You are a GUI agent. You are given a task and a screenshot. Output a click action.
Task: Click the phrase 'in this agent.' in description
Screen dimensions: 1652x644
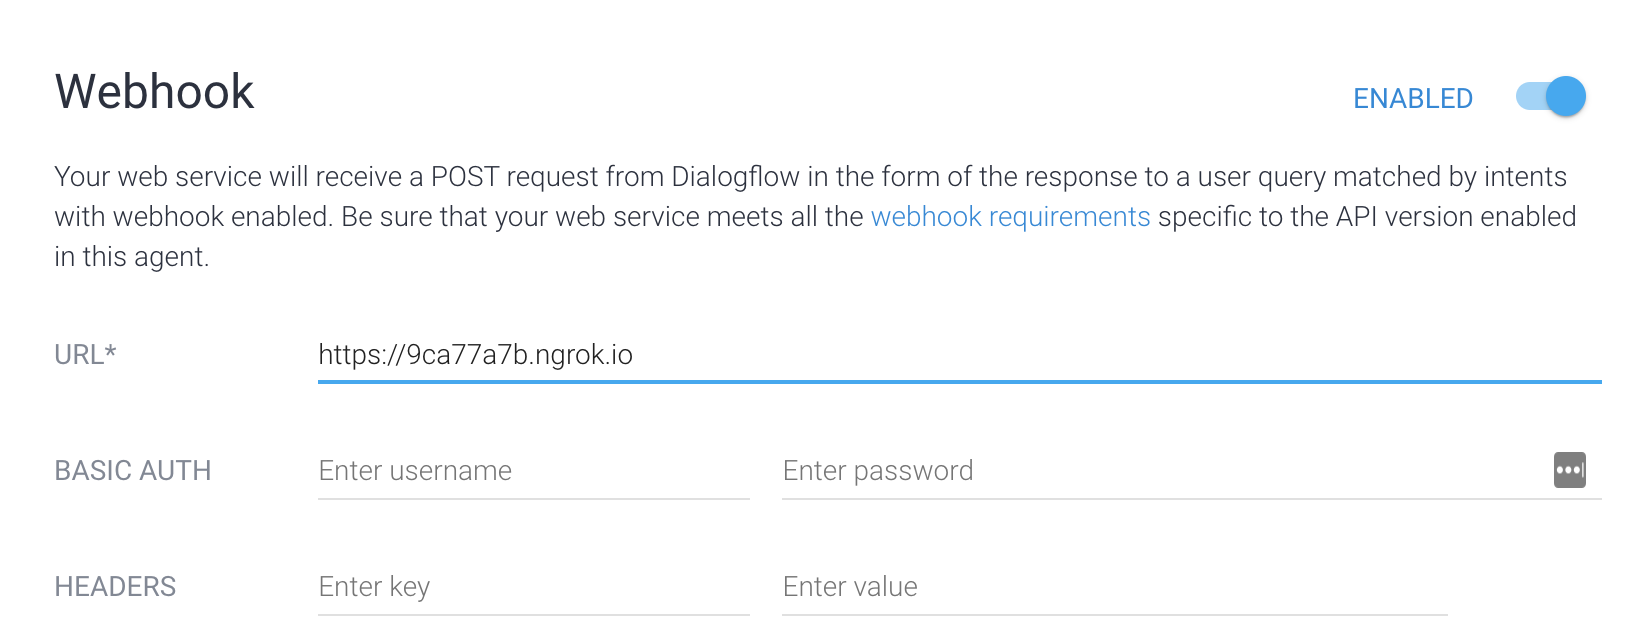[132, 257]
